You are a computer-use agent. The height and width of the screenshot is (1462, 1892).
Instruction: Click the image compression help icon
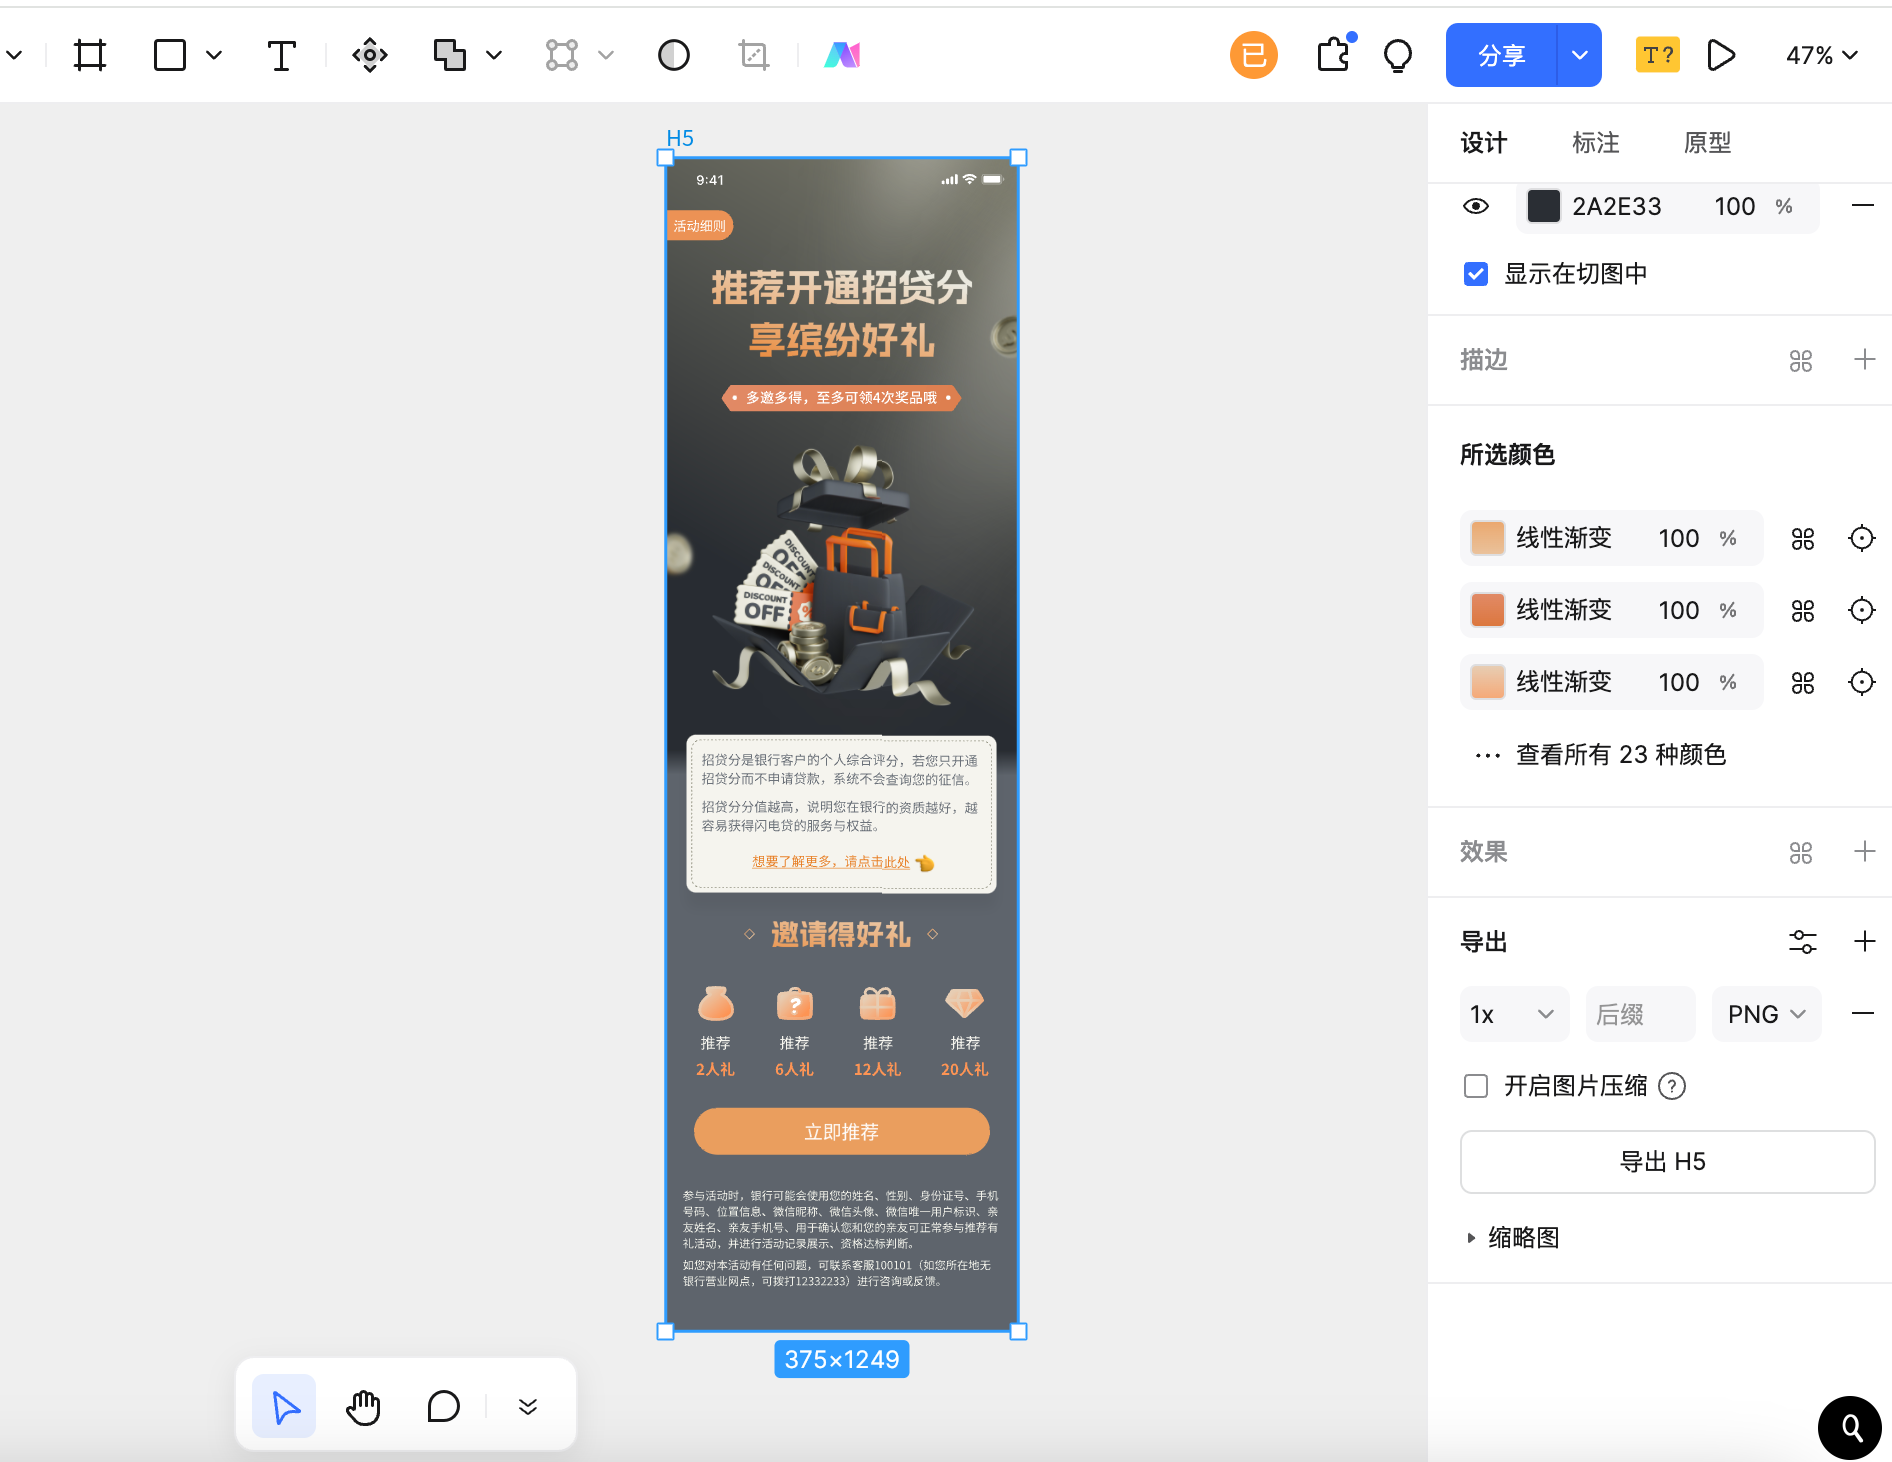(x=1672, y=1086)
